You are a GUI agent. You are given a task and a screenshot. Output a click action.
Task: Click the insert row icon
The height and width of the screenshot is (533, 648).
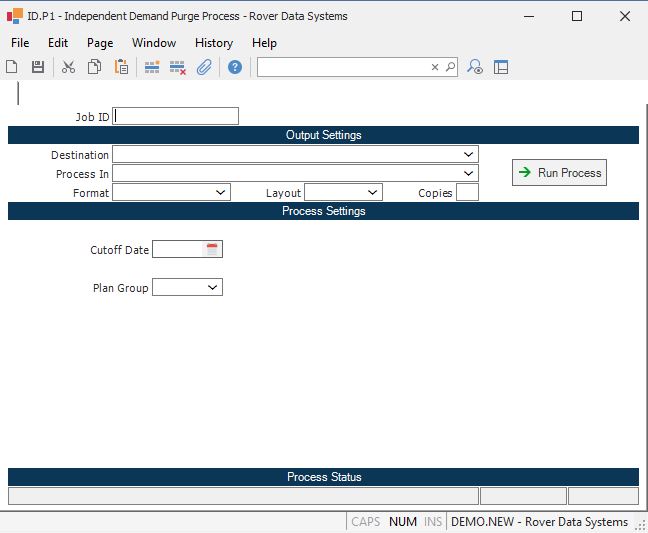pyautogui.click(x=152, y=67)
